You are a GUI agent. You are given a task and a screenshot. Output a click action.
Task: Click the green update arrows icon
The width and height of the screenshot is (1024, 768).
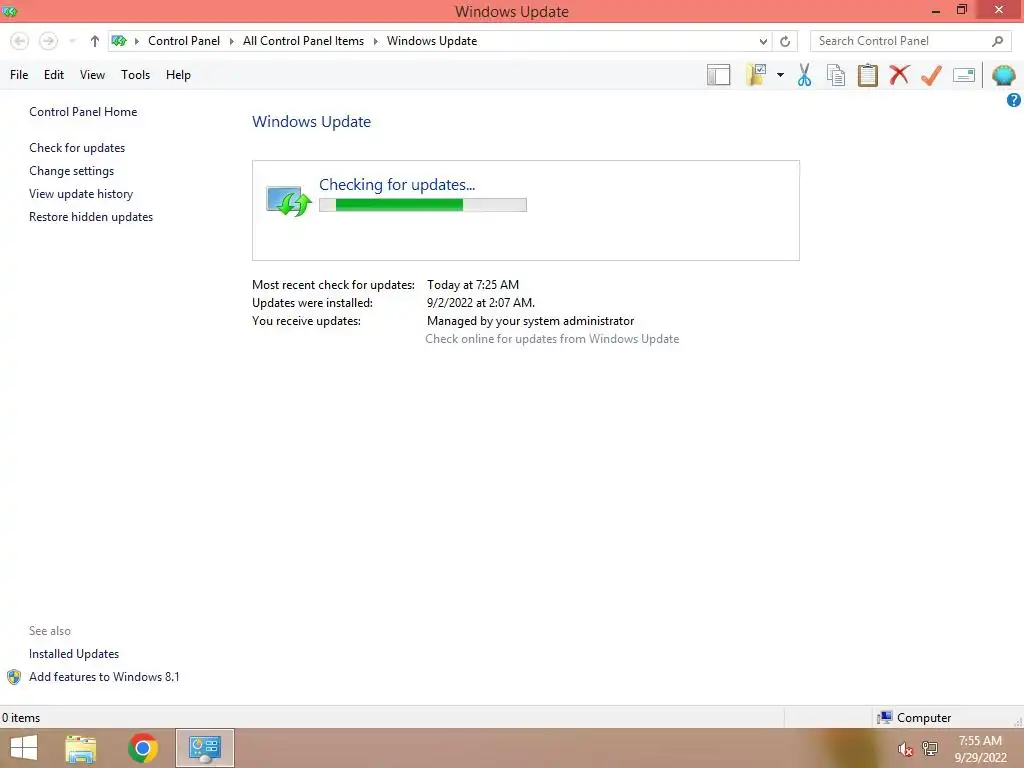pos(288,201)
